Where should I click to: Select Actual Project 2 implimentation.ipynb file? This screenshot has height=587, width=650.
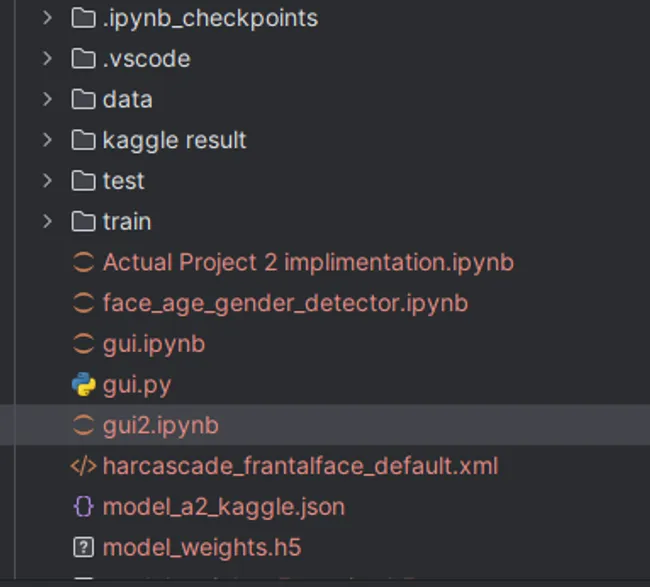coord(308,262)
